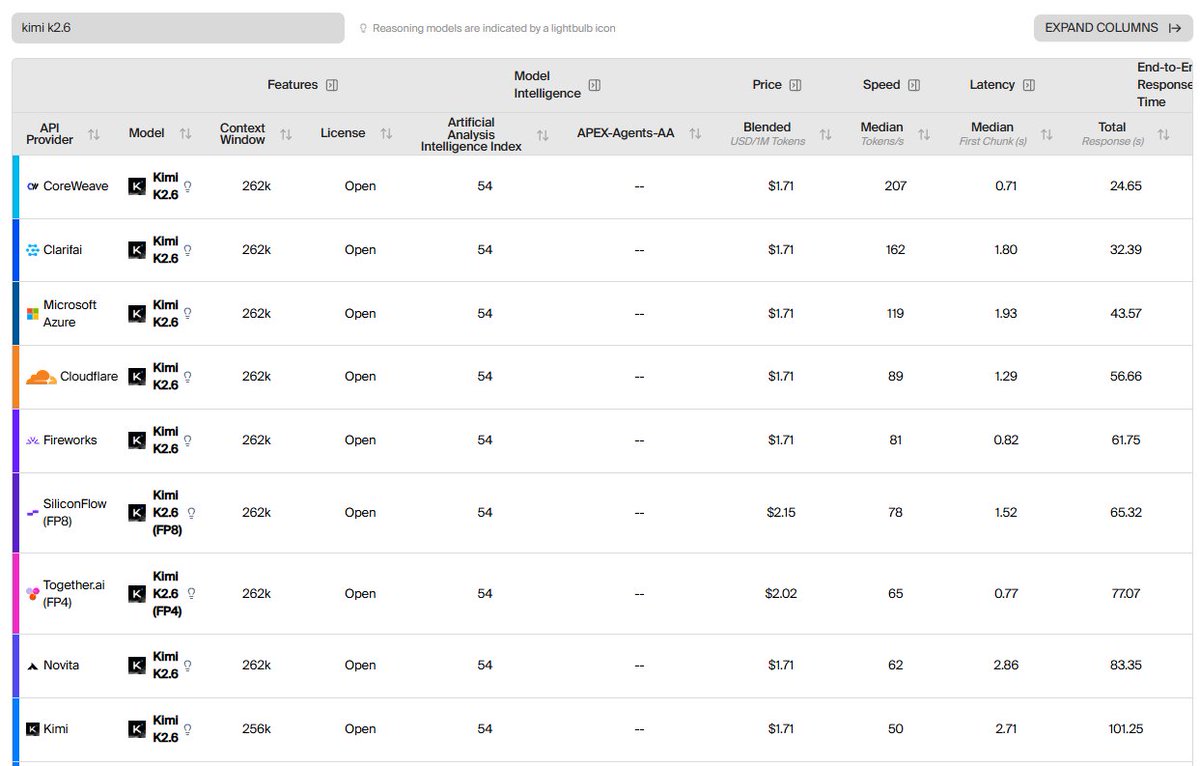Open the CoreWeave provider link
The width and height of the screenshot is (1200, 766).
pos(76,186)
